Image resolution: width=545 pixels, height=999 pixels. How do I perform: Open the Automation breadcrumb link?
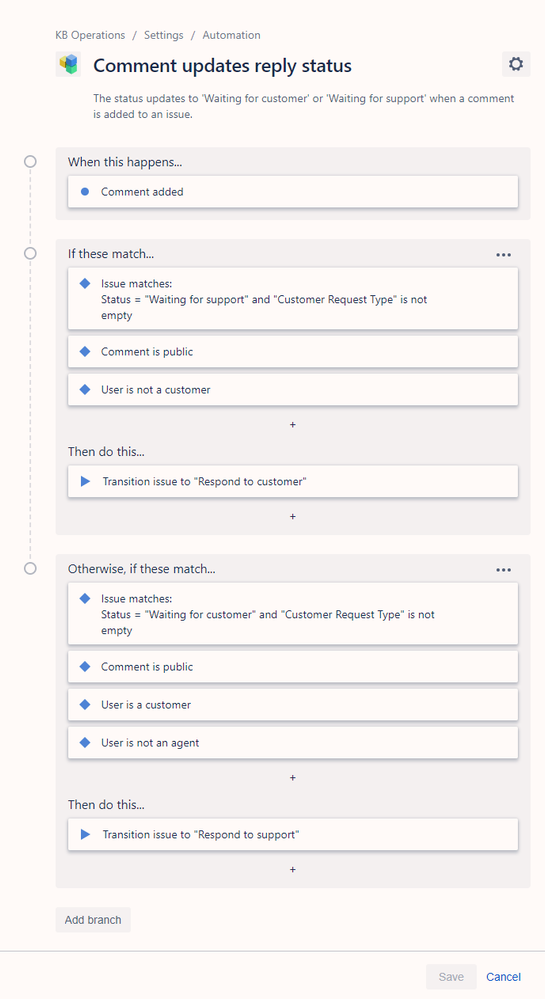[x=231, y=35]
